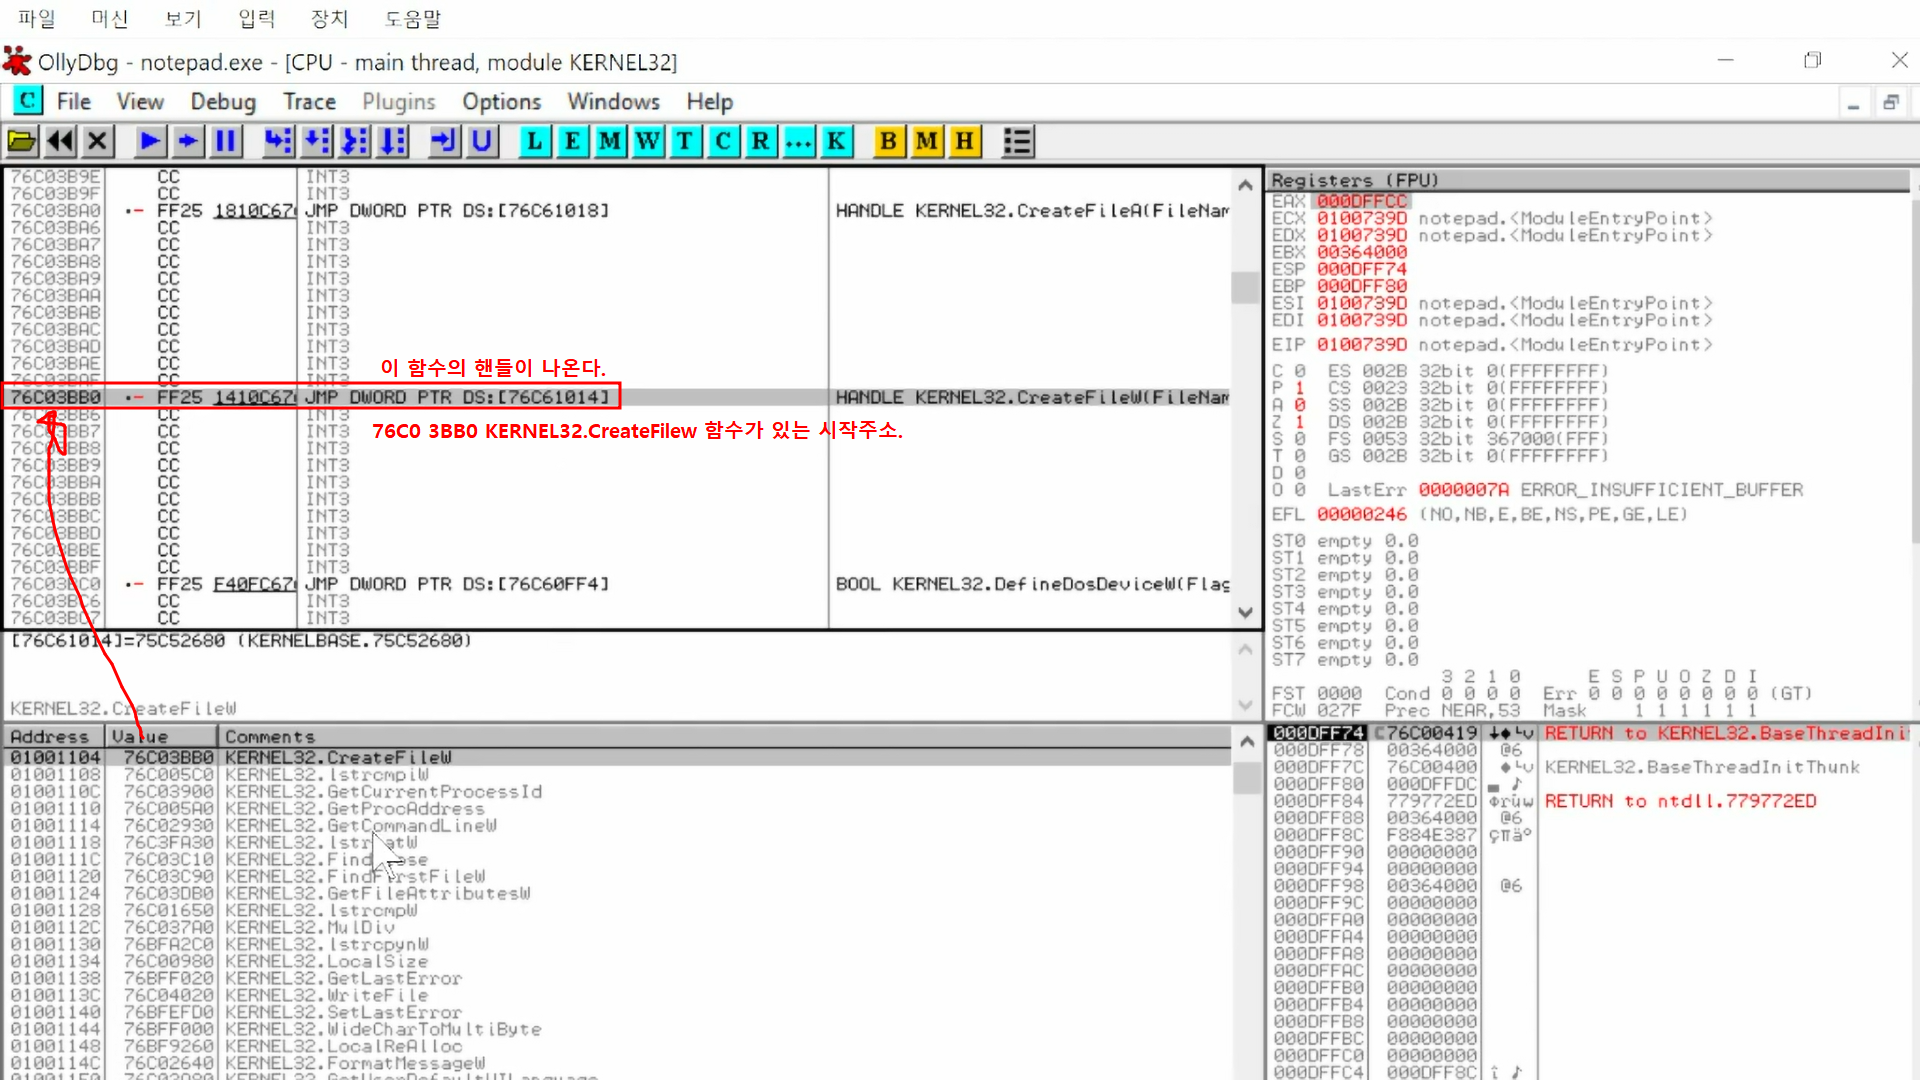1920x1080 pixels.
Task: Restore down the CPU child window
Action: pyautogui.click(x=1891, y=102)
